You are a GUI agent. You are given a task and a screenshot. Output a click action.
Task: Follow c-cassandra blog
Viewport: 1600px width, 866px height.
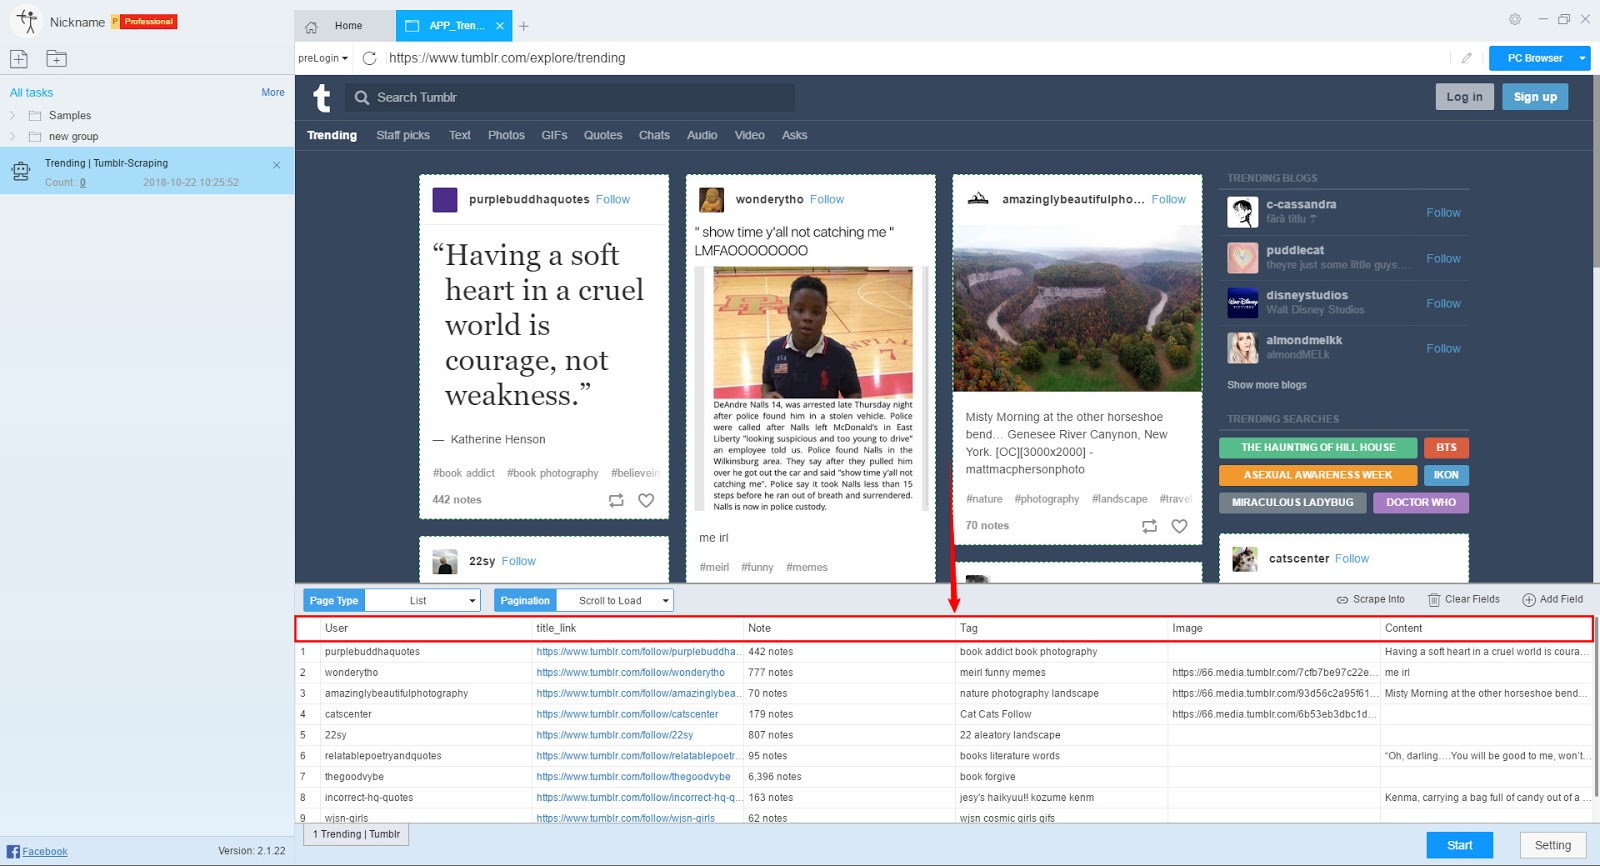click(1443, 213)
